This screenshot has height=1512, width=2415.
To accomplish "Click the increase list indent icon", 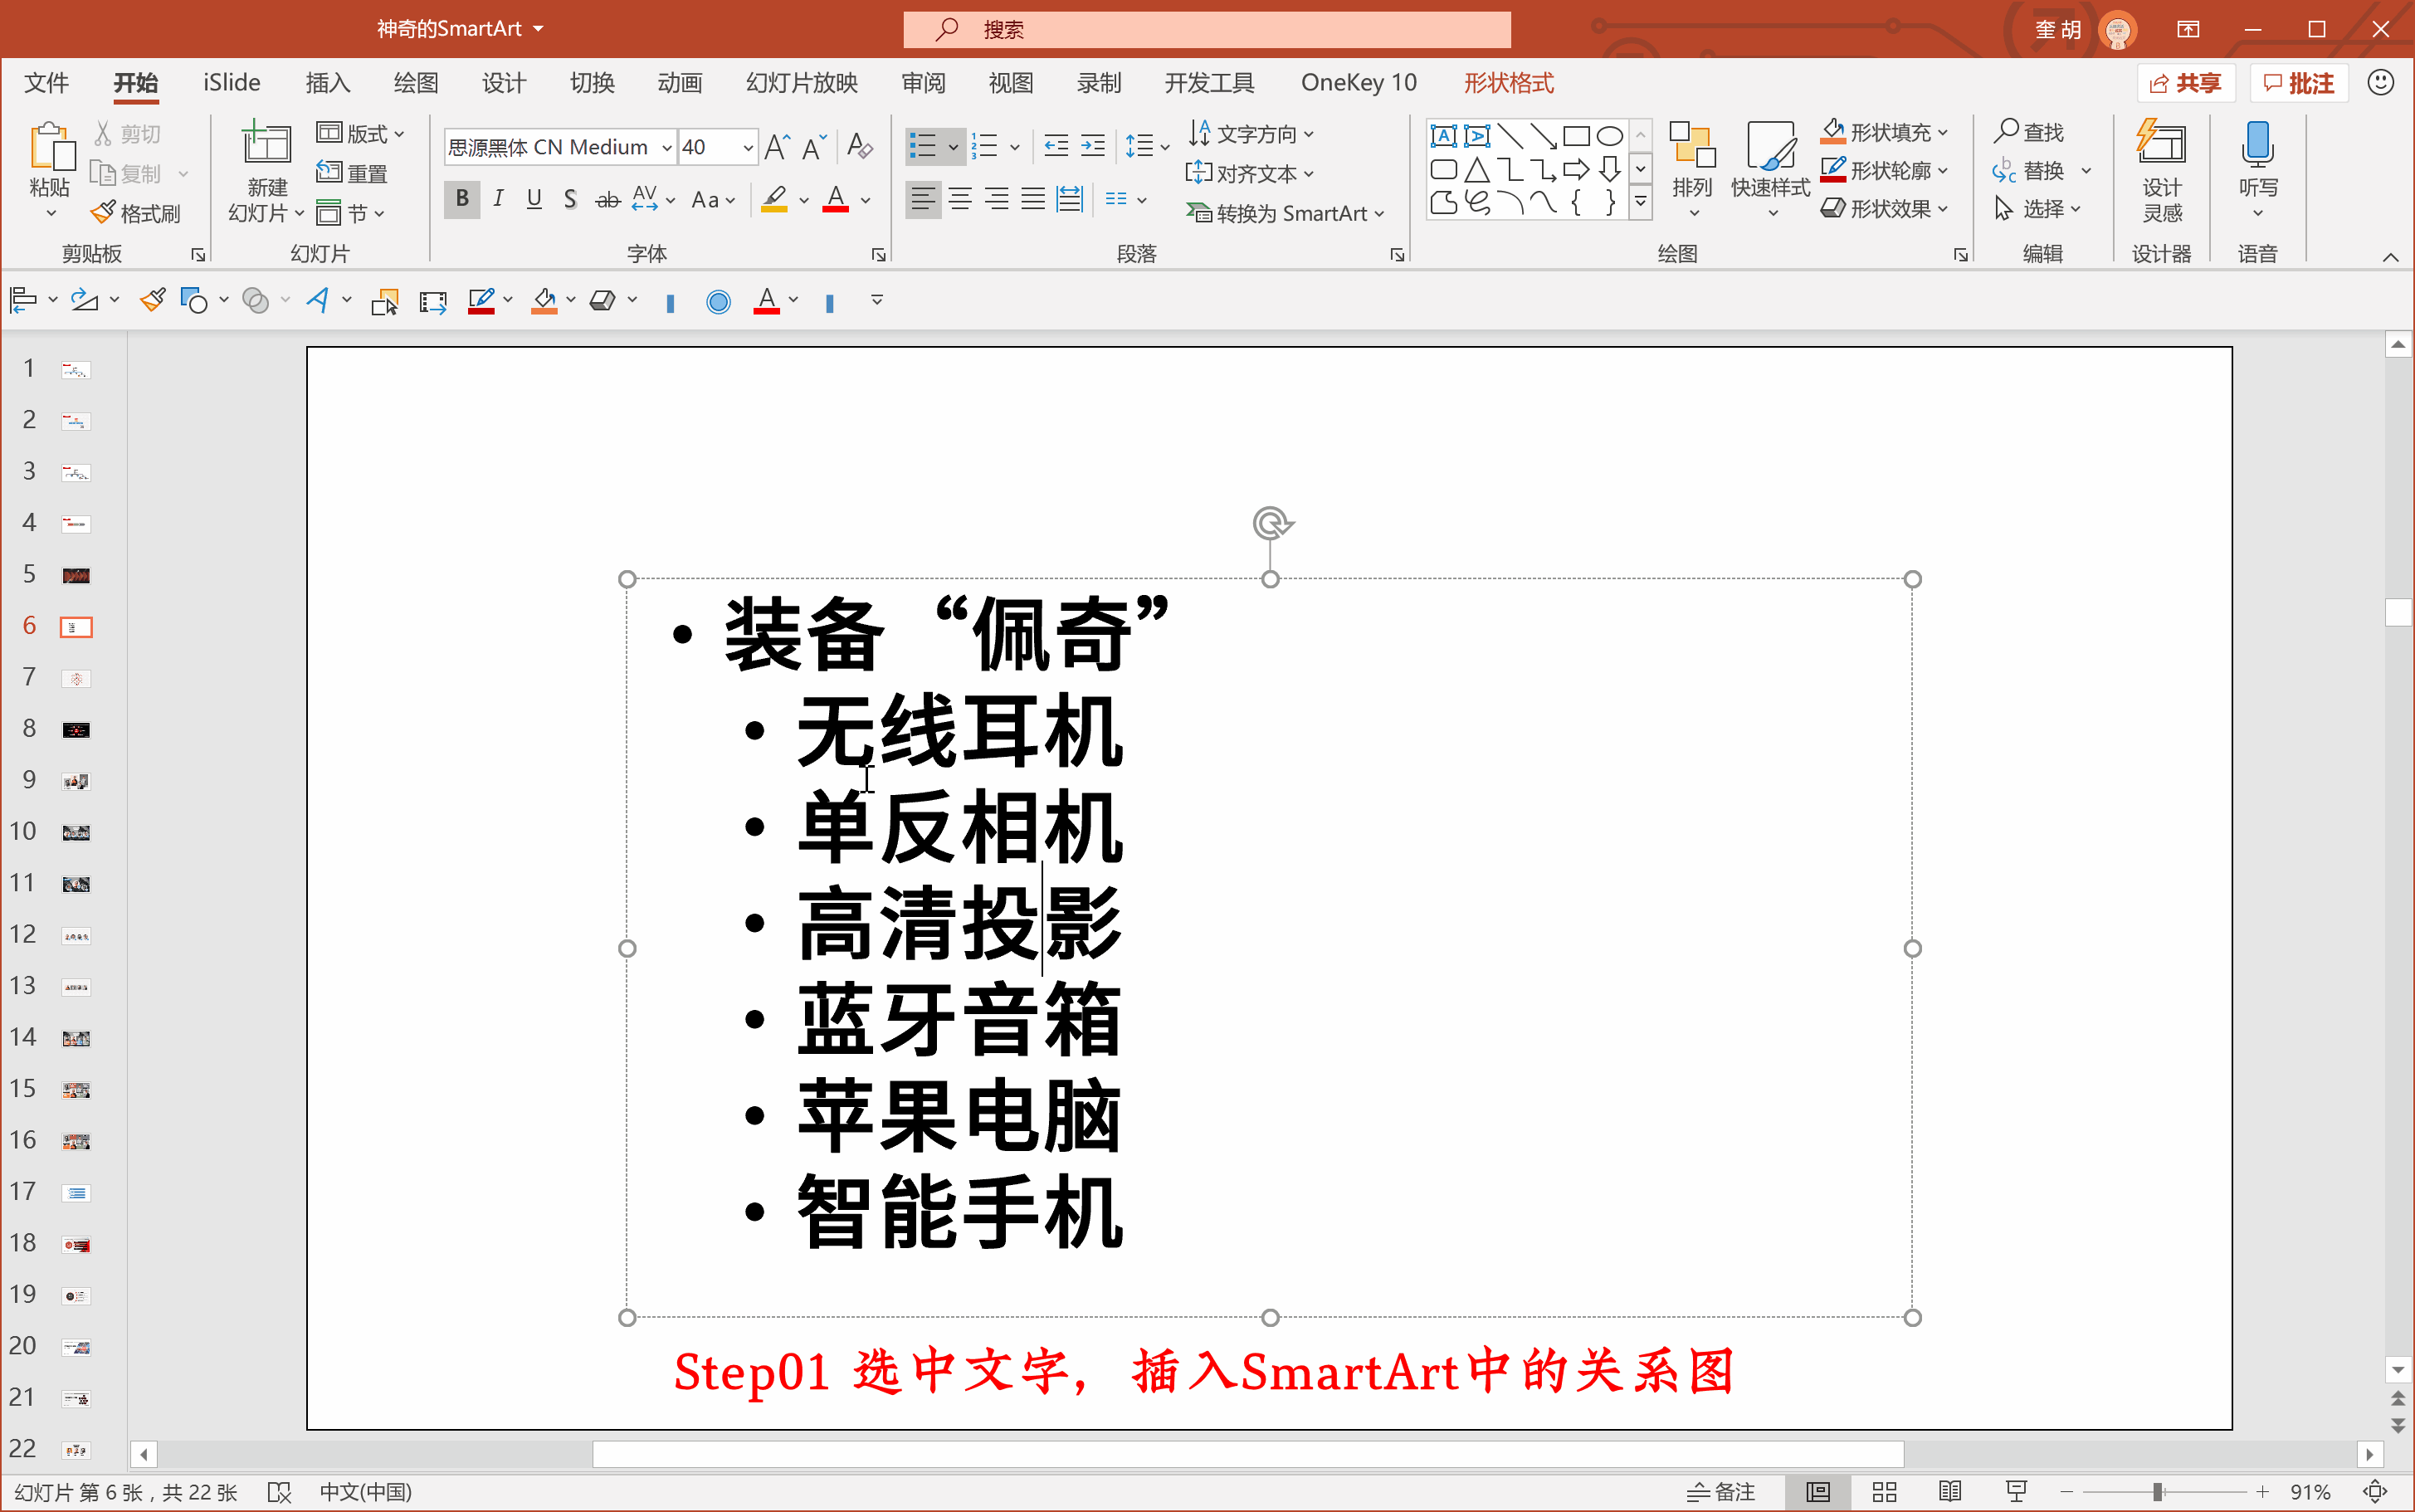I will [1093, 147].
